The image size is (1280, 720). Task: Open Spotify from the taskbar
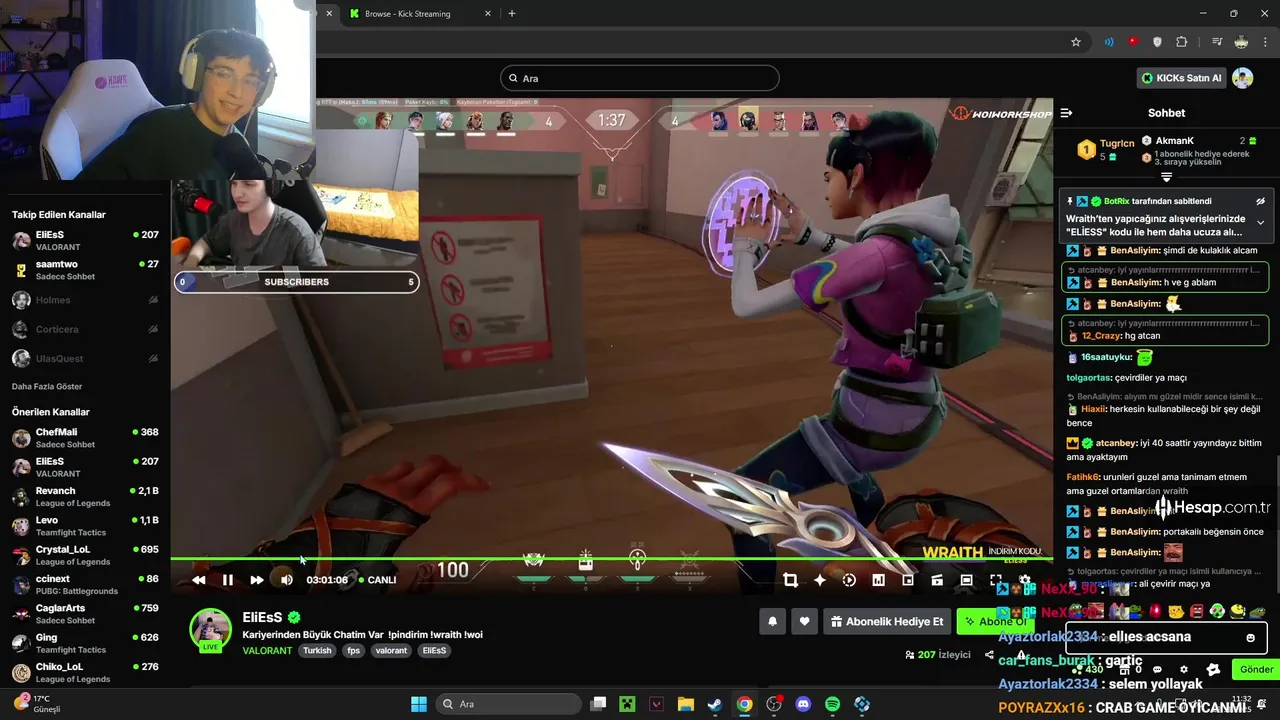(x=832, y=704)
